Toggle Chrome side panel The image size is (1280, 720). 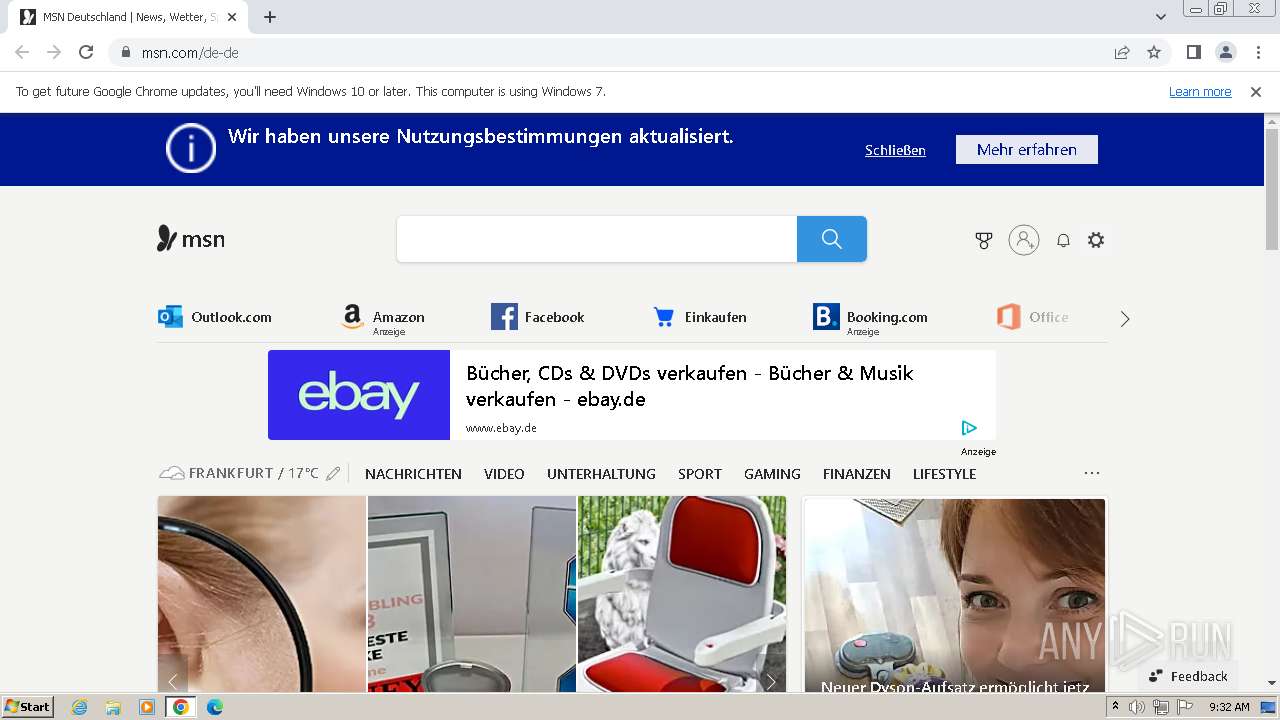coord(1194,52)
